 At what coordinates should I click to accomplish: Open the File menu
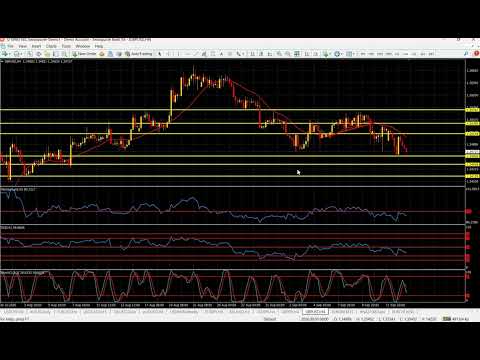pyautogui.click(x=11, y=46)
